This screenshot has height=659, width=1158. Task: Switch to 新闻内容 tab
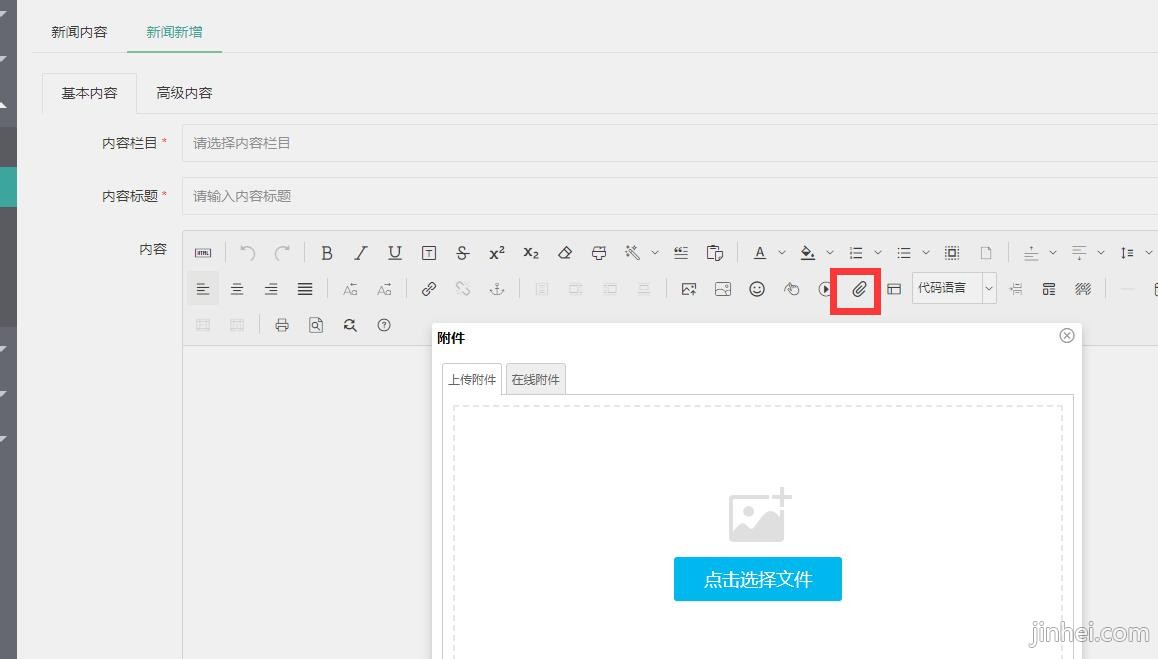point(79,32)
